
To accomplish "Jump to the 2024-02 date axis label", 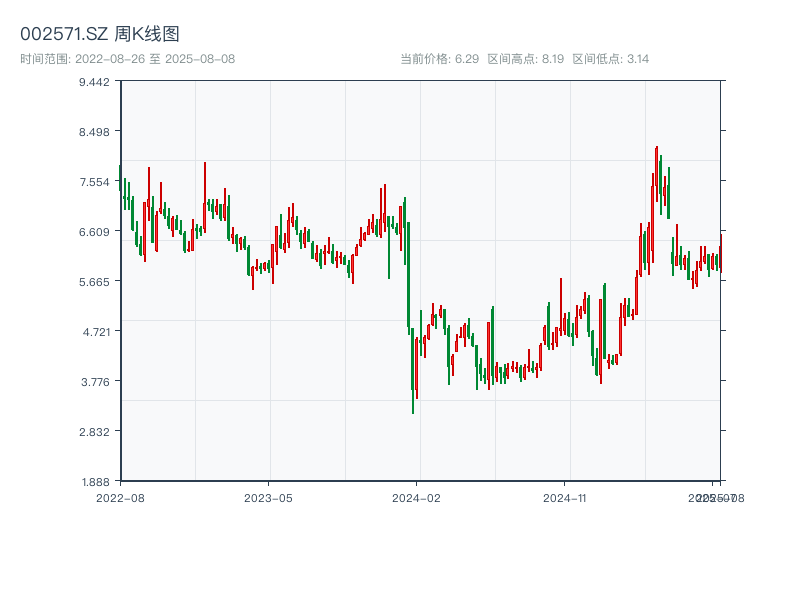I will tap(417, 497).
